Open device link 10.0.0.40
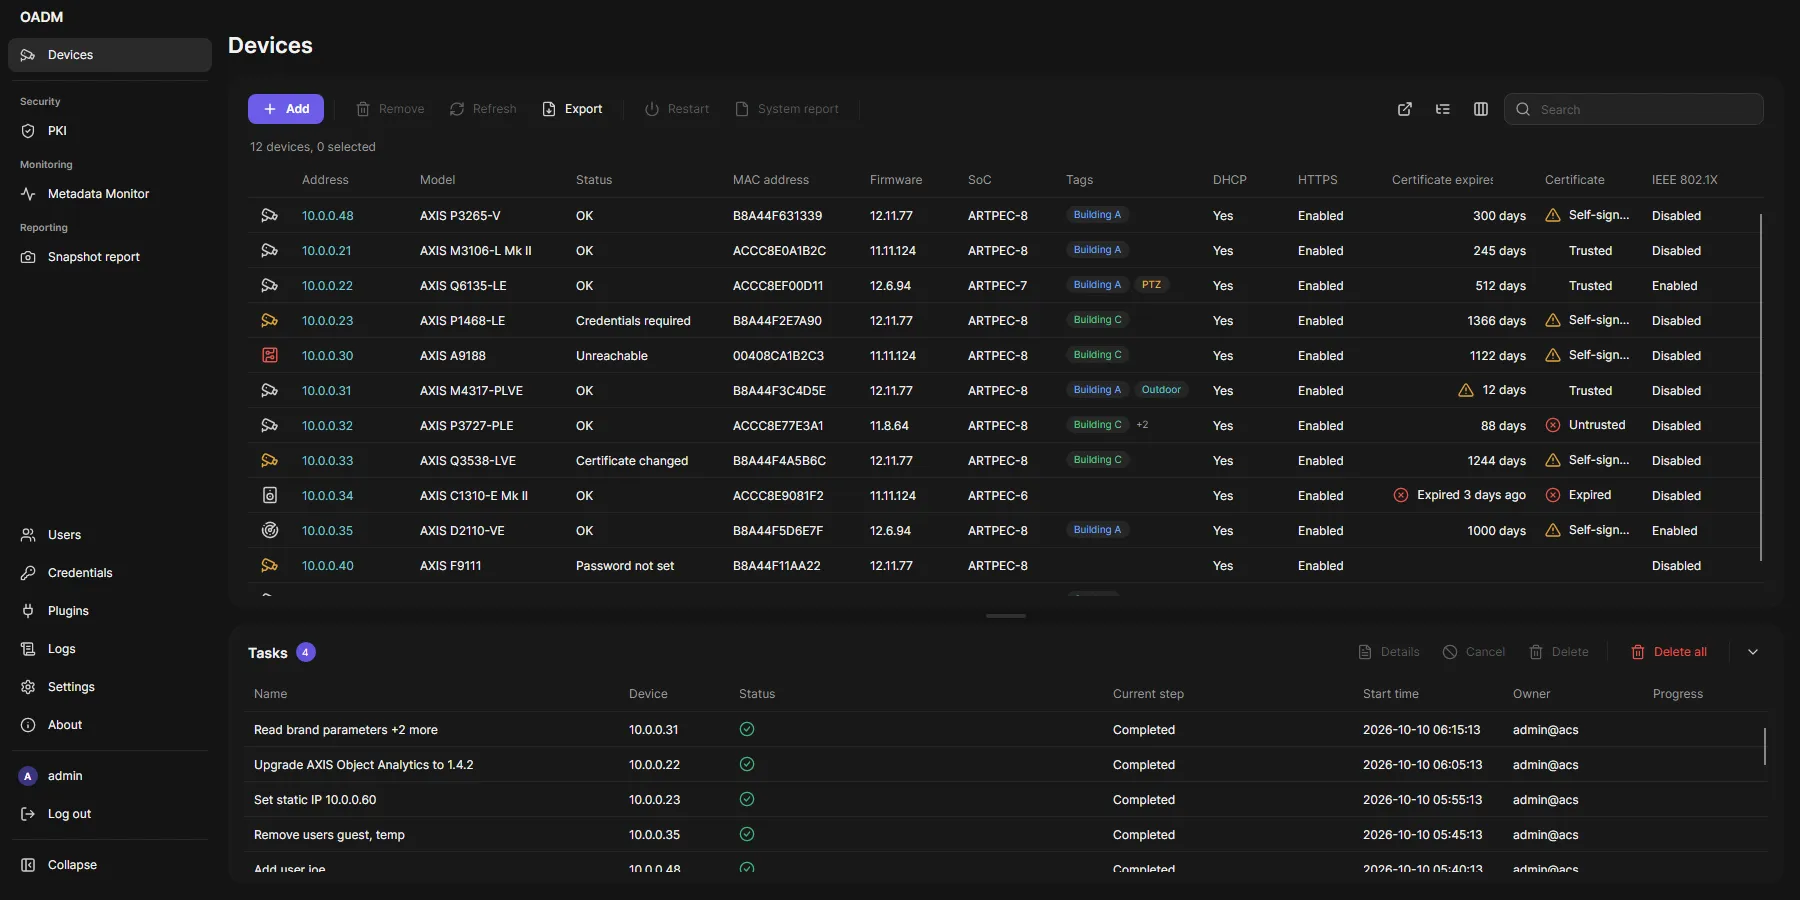Image resolution: width=1800 pixels, height=900 pixels. (328, 566)
